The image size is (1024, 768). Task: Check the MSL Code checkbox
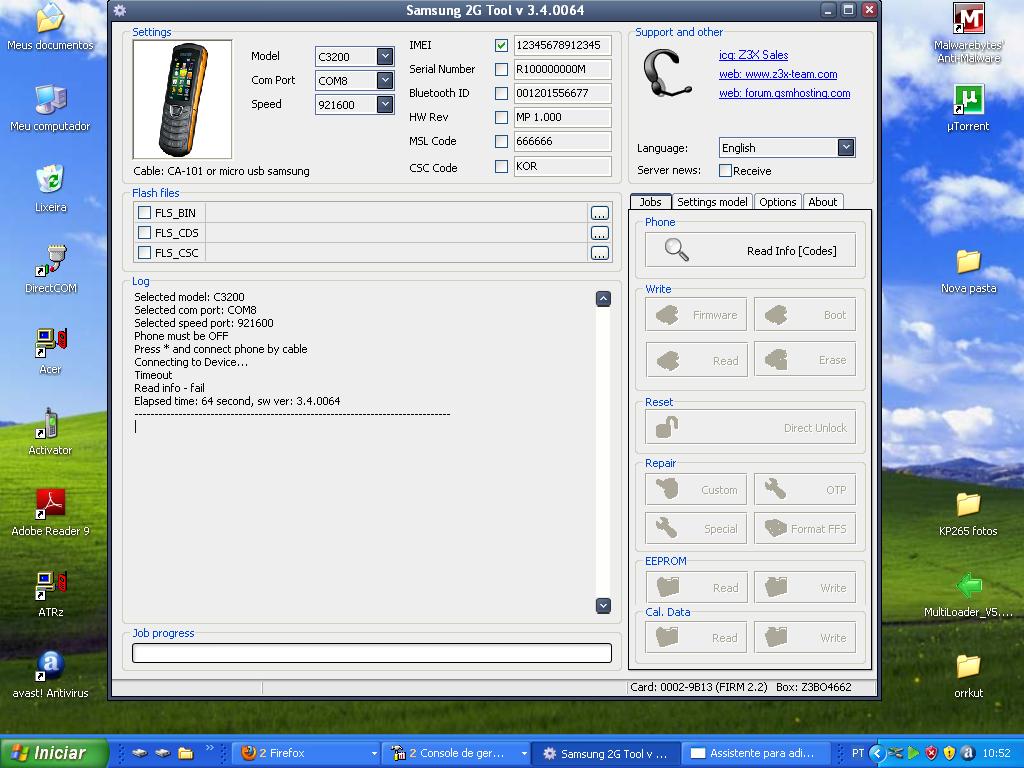(501, 141)
